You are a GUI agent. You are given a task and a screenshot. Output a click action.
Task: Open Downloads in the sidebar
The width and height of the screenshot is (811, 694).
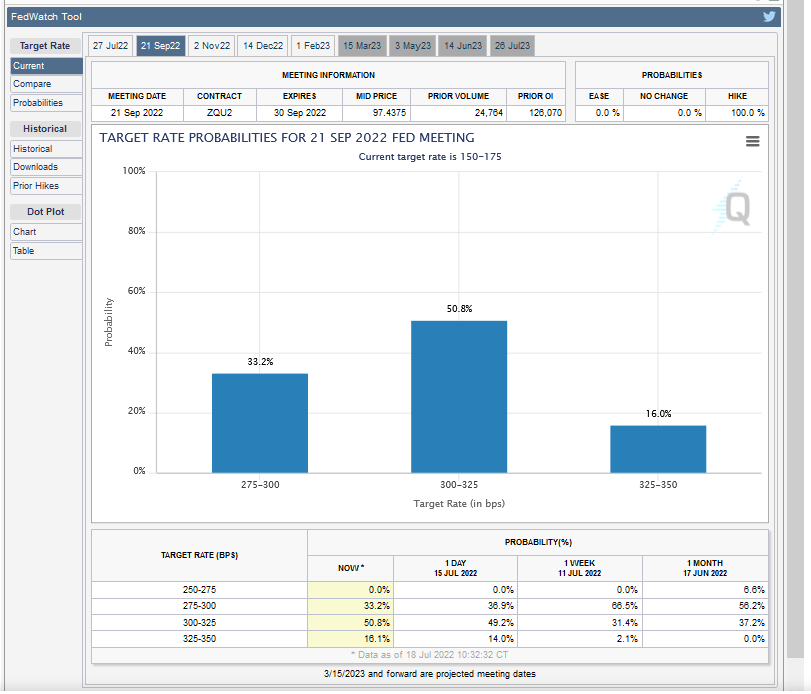coord(46,167)
